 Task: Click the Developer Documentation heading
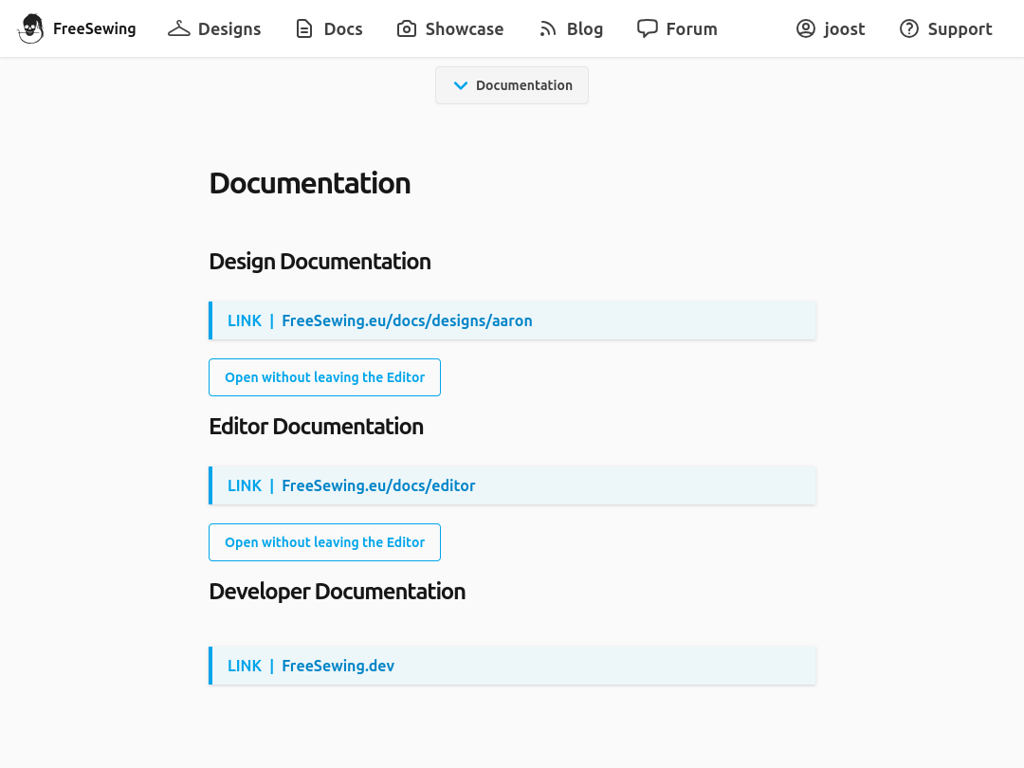pos(337,591)
